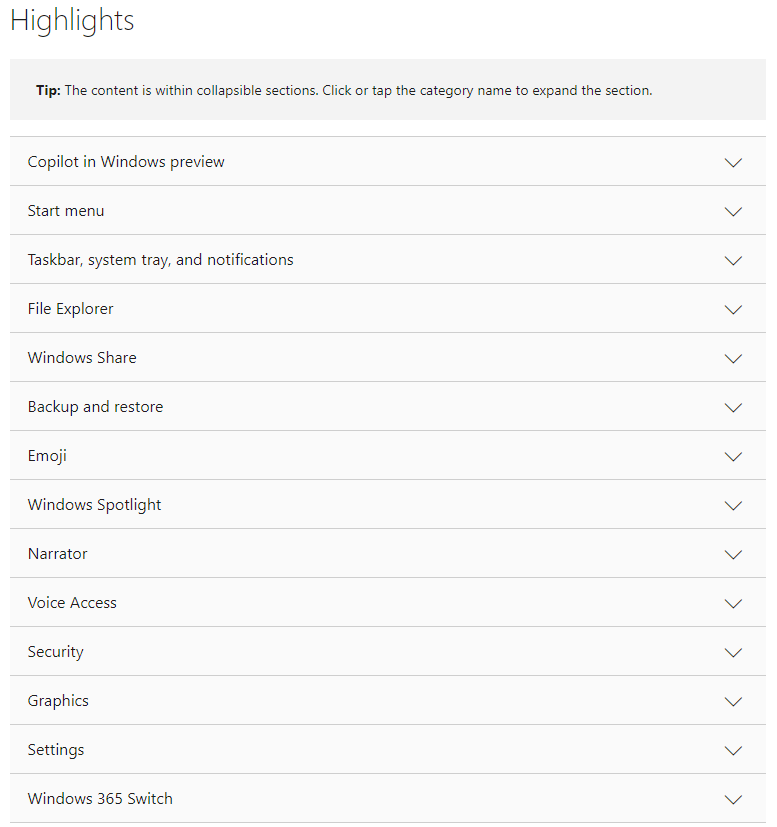Open the Settings collapsible section
This screenshot has height=827, width=777.
point(388,749)
